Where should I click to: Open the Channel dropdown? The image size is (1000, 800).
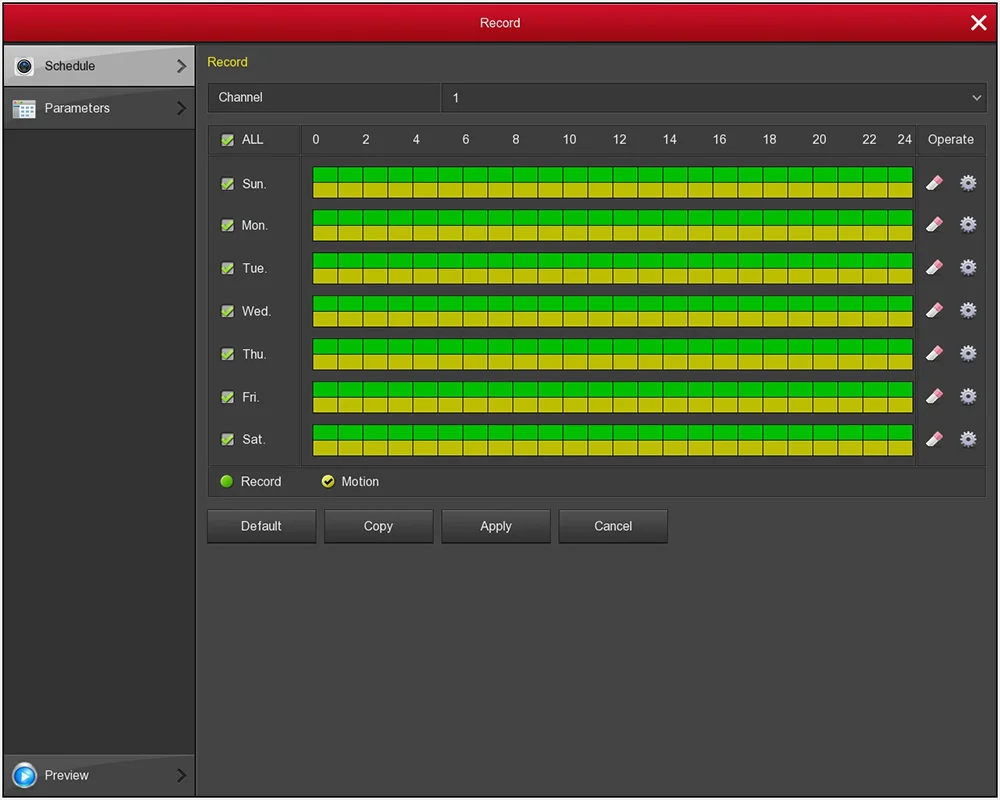coord(714,98)
